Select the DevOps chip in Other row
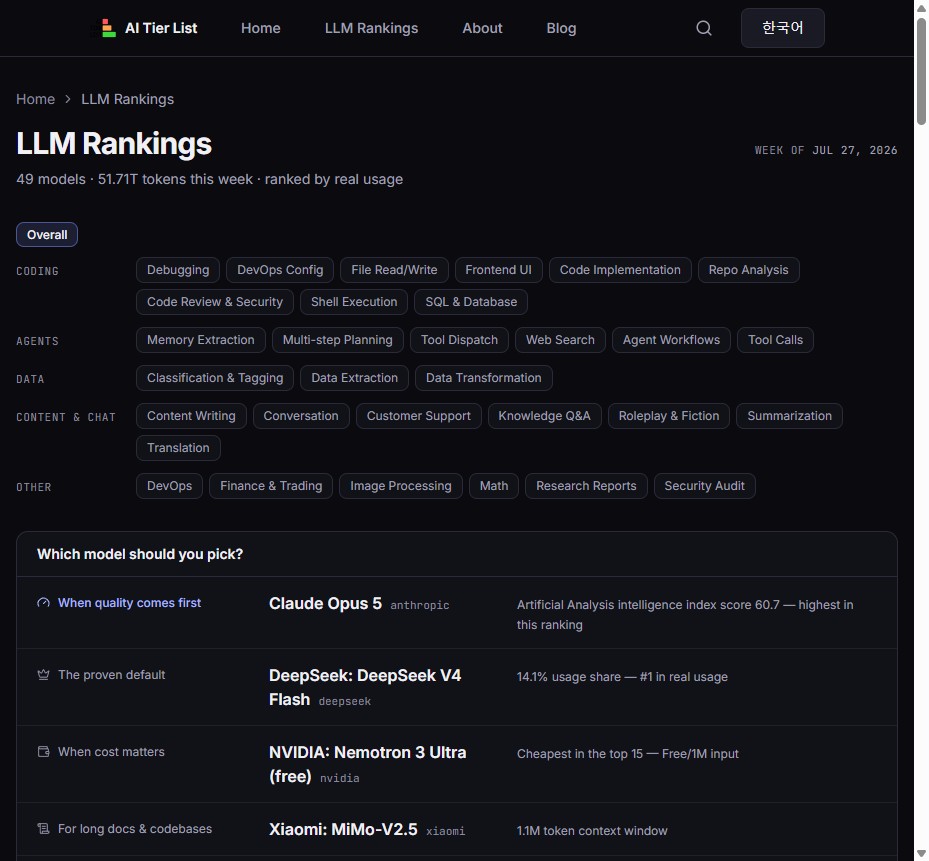 tap(169, 486)
